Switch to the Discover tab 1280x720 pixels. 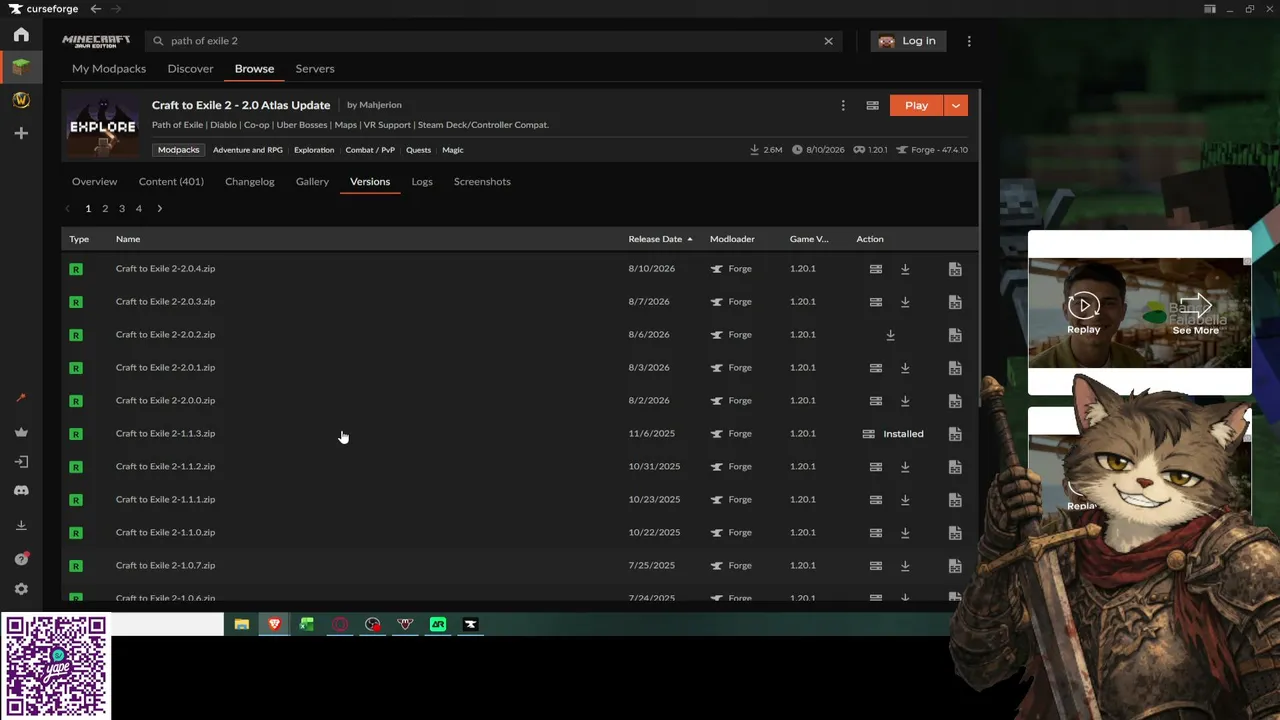[x=190, y=69]
